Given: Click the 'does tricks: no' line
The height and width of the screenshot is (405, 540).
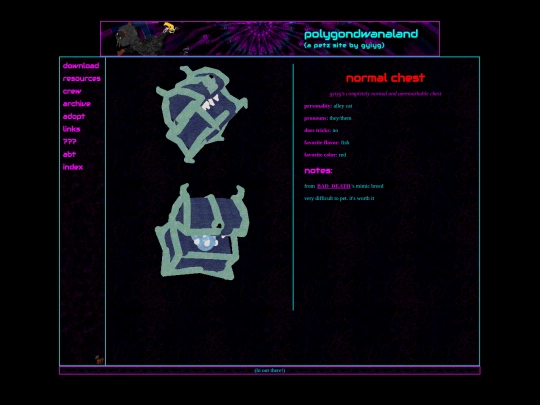Looking at the screenshot, I should [321, 131].
